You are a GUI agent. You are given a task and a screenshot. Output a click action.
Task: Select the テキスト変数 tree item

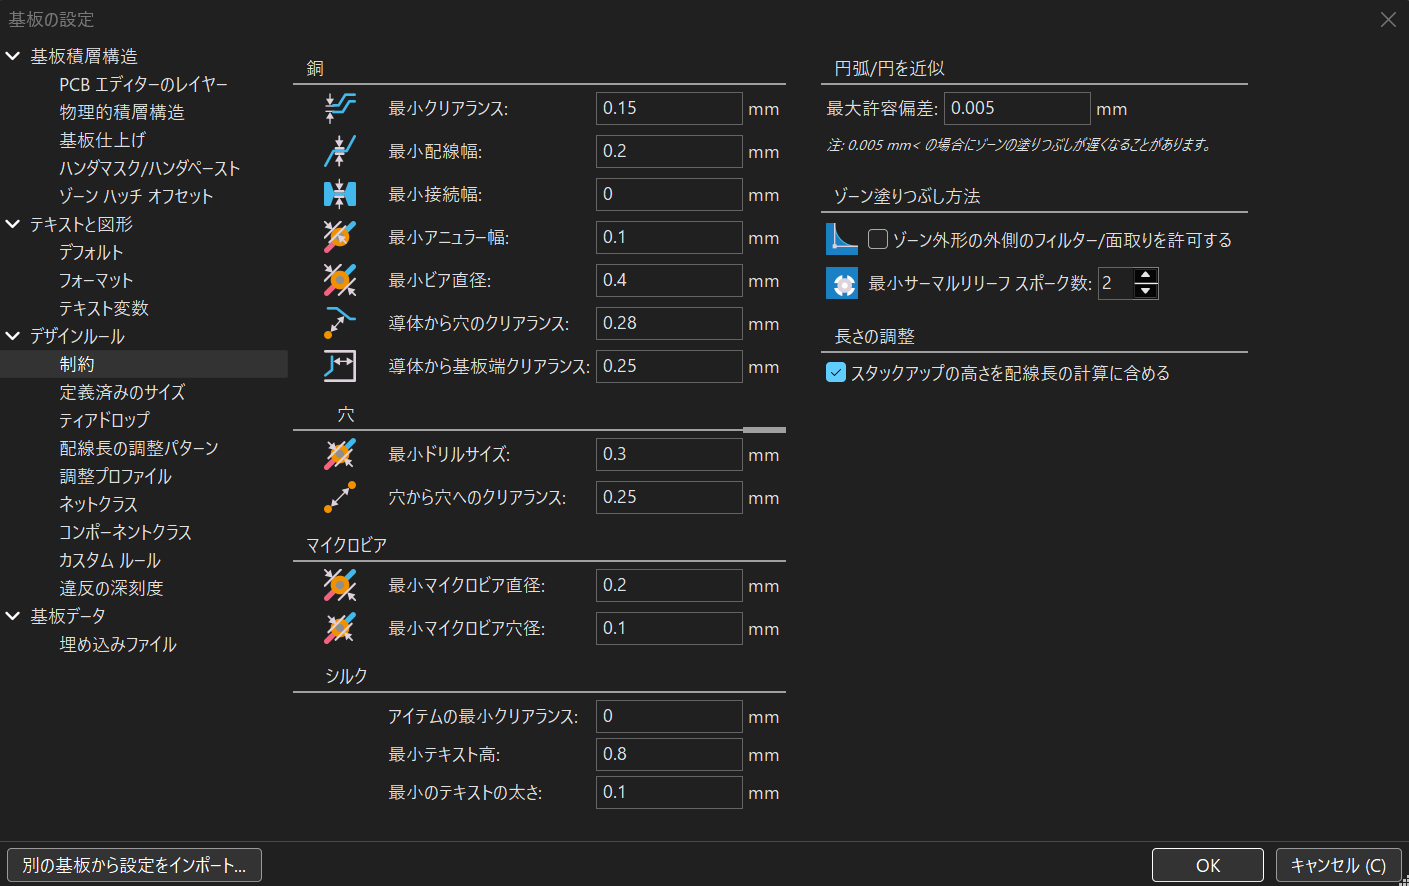click(104, 308)
